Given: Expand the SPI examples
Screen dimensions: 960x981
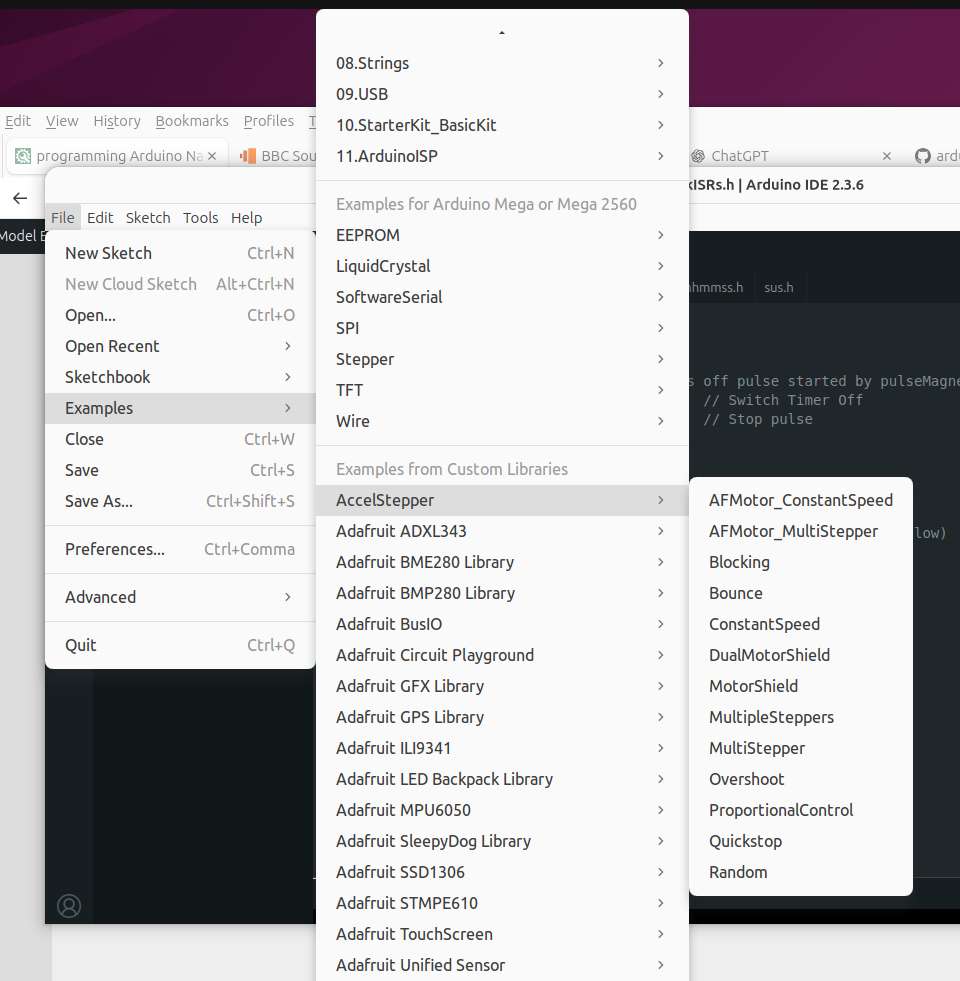Looking at the screenshot, I should (502, 328).
